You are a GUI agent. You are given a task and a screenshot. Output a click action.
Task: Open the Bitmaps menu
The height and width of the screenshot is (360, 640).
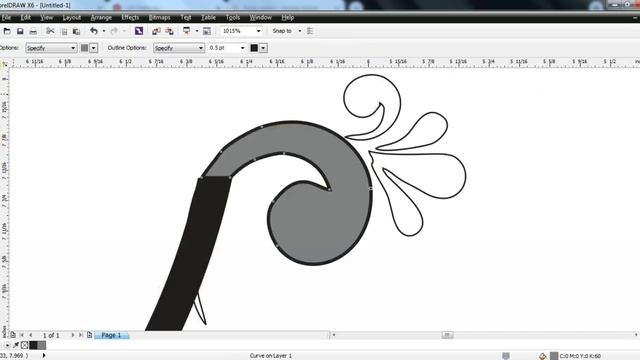[159, 18]
